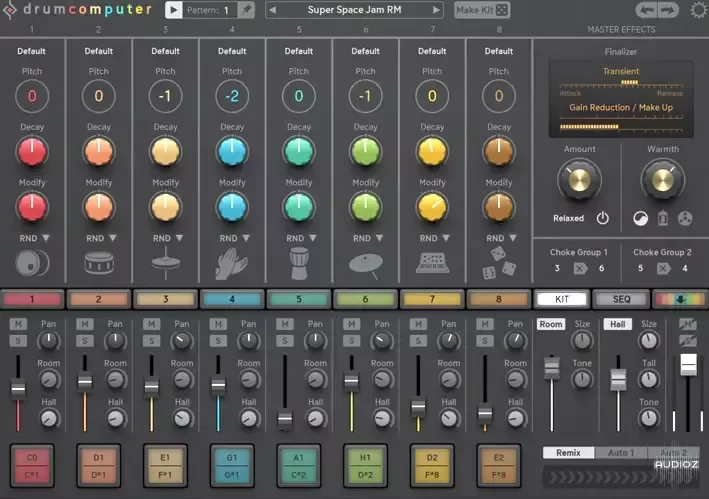Click channel 4 Pitch value -2
The image size is (709, 499).
tap(232, 96)
